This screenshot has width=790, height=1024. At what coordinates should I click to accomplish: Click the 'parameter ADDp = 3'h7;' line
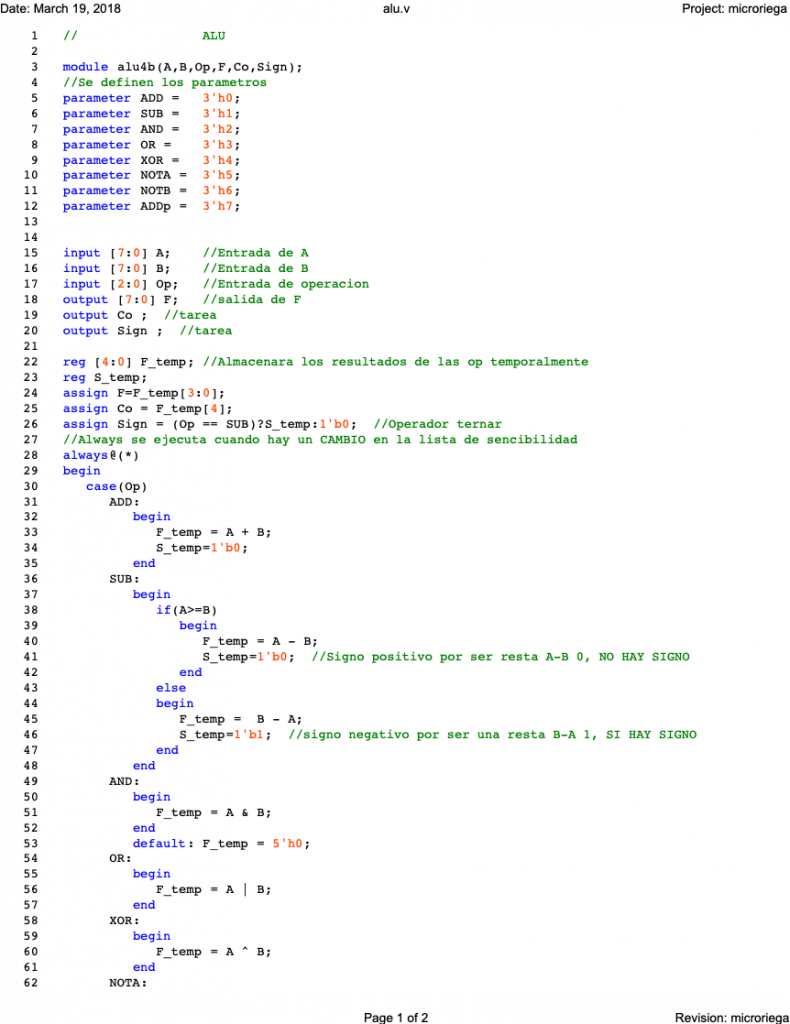click(151, 206)
